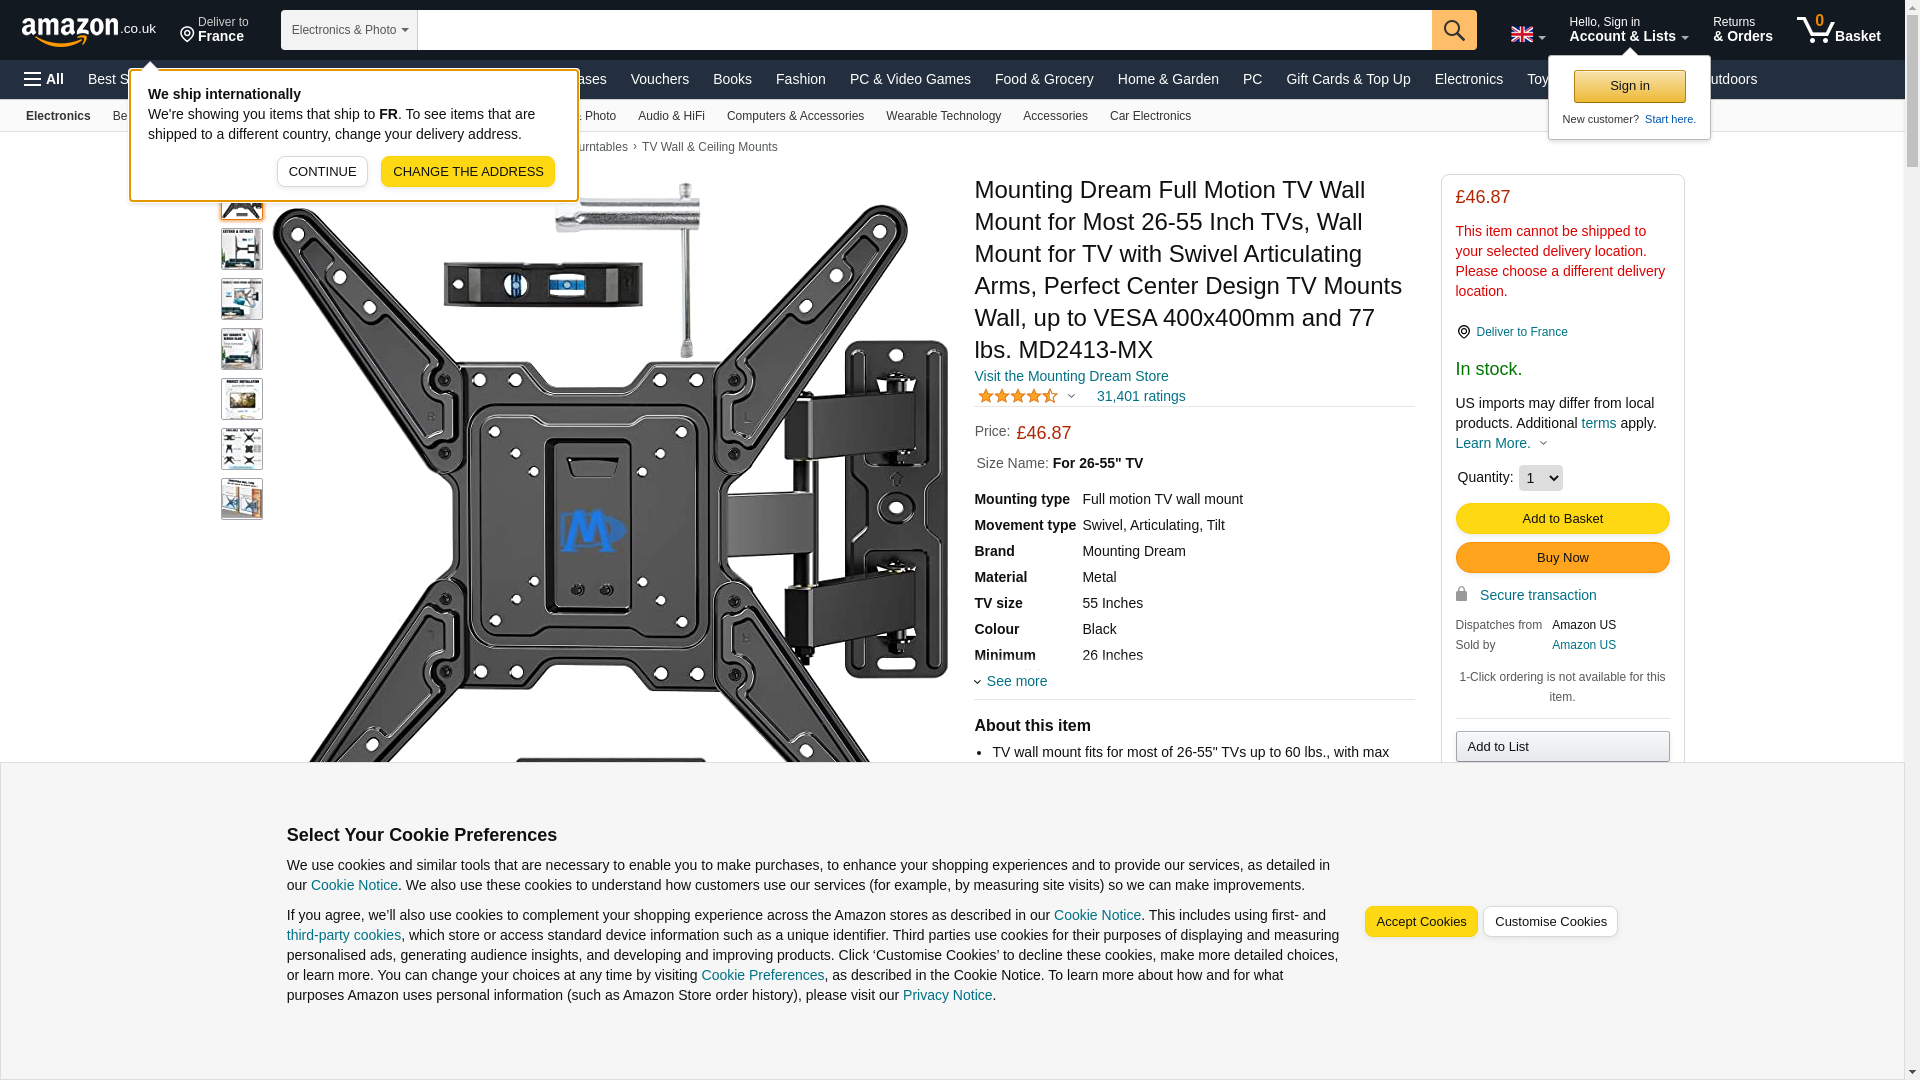Click the Add to Basket button
The height and width of the screenshot is (1080, 1920).
[x=1561, y=519]
